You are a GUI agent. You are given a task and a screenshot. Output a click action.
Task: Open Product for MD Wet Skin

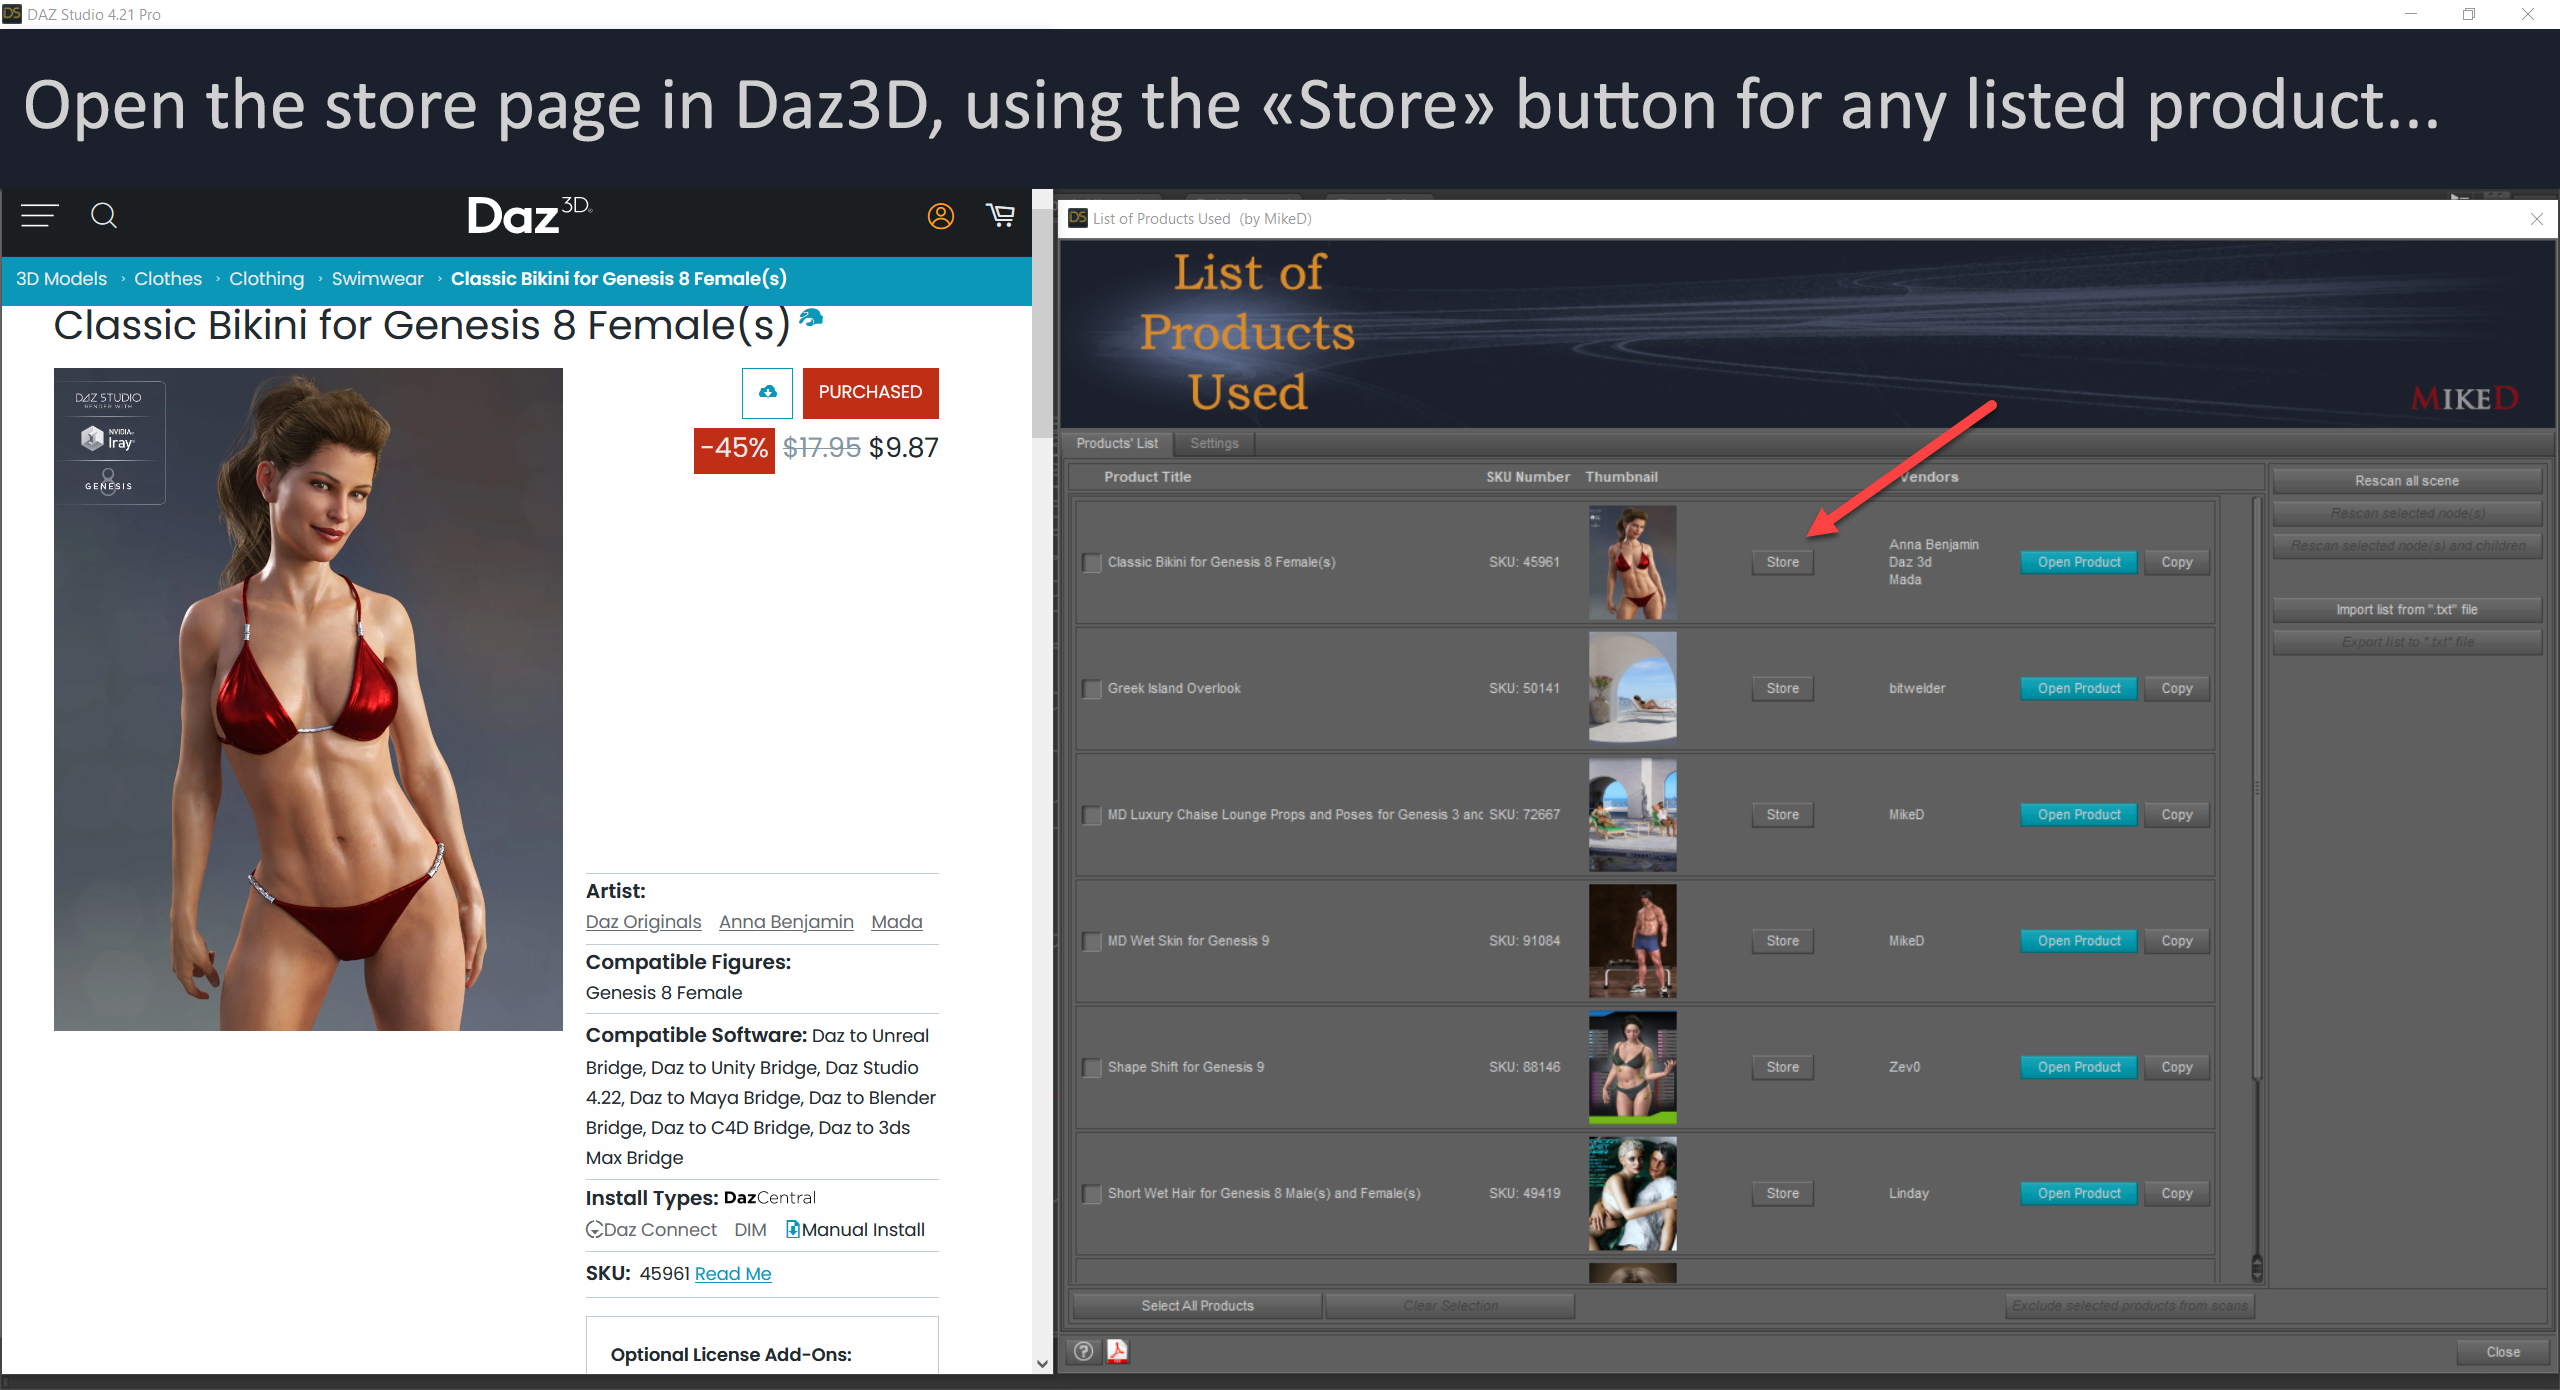click(x=2078, y=941)
